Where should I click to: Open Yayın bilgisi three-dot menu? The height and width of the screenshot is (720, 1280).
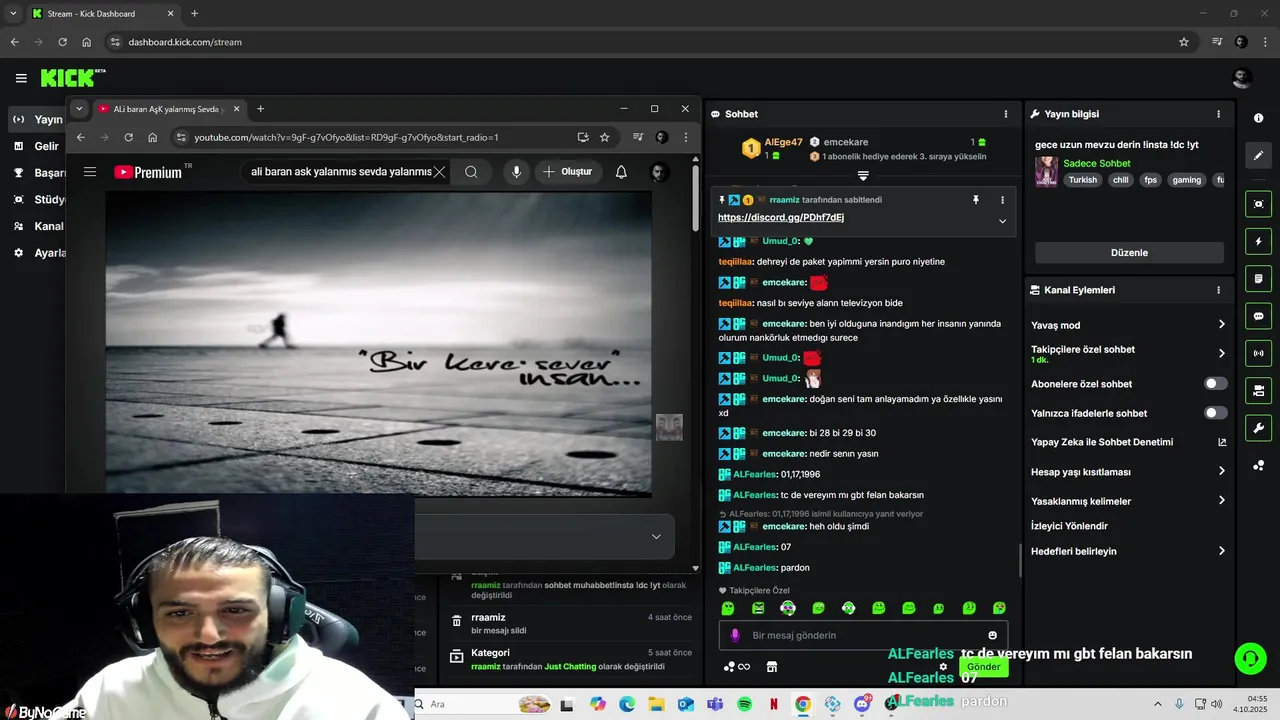(x=1218, y=114)
